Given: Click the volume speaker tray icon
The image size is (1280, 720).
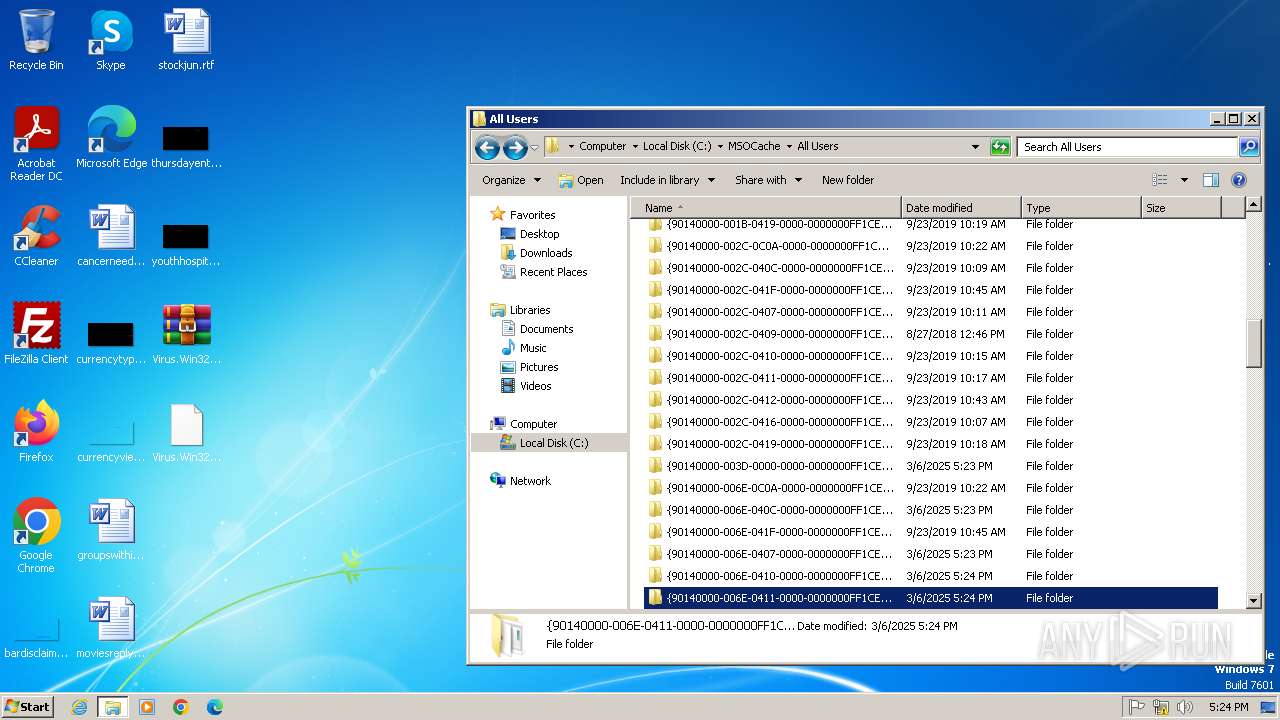Looking at the screenshot, I should click(x=1185, y=707).
